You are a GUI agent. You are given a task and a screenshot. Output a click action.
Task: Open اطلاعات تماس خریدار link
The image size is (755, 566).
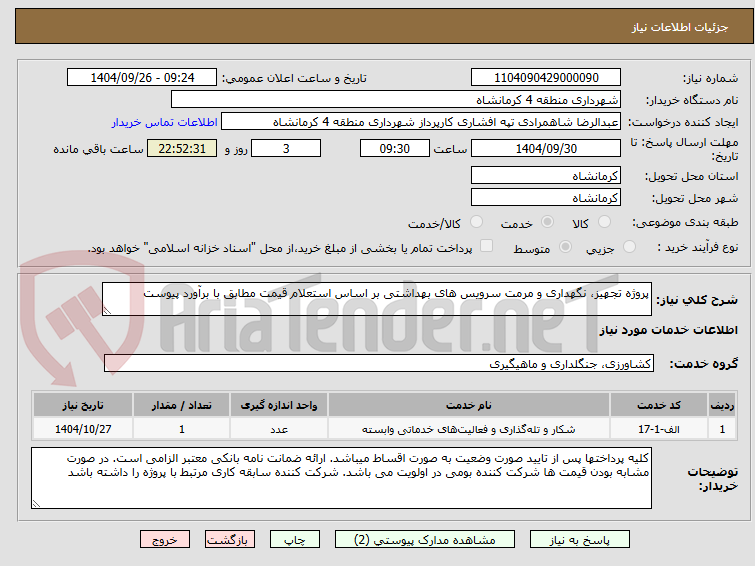165,122
